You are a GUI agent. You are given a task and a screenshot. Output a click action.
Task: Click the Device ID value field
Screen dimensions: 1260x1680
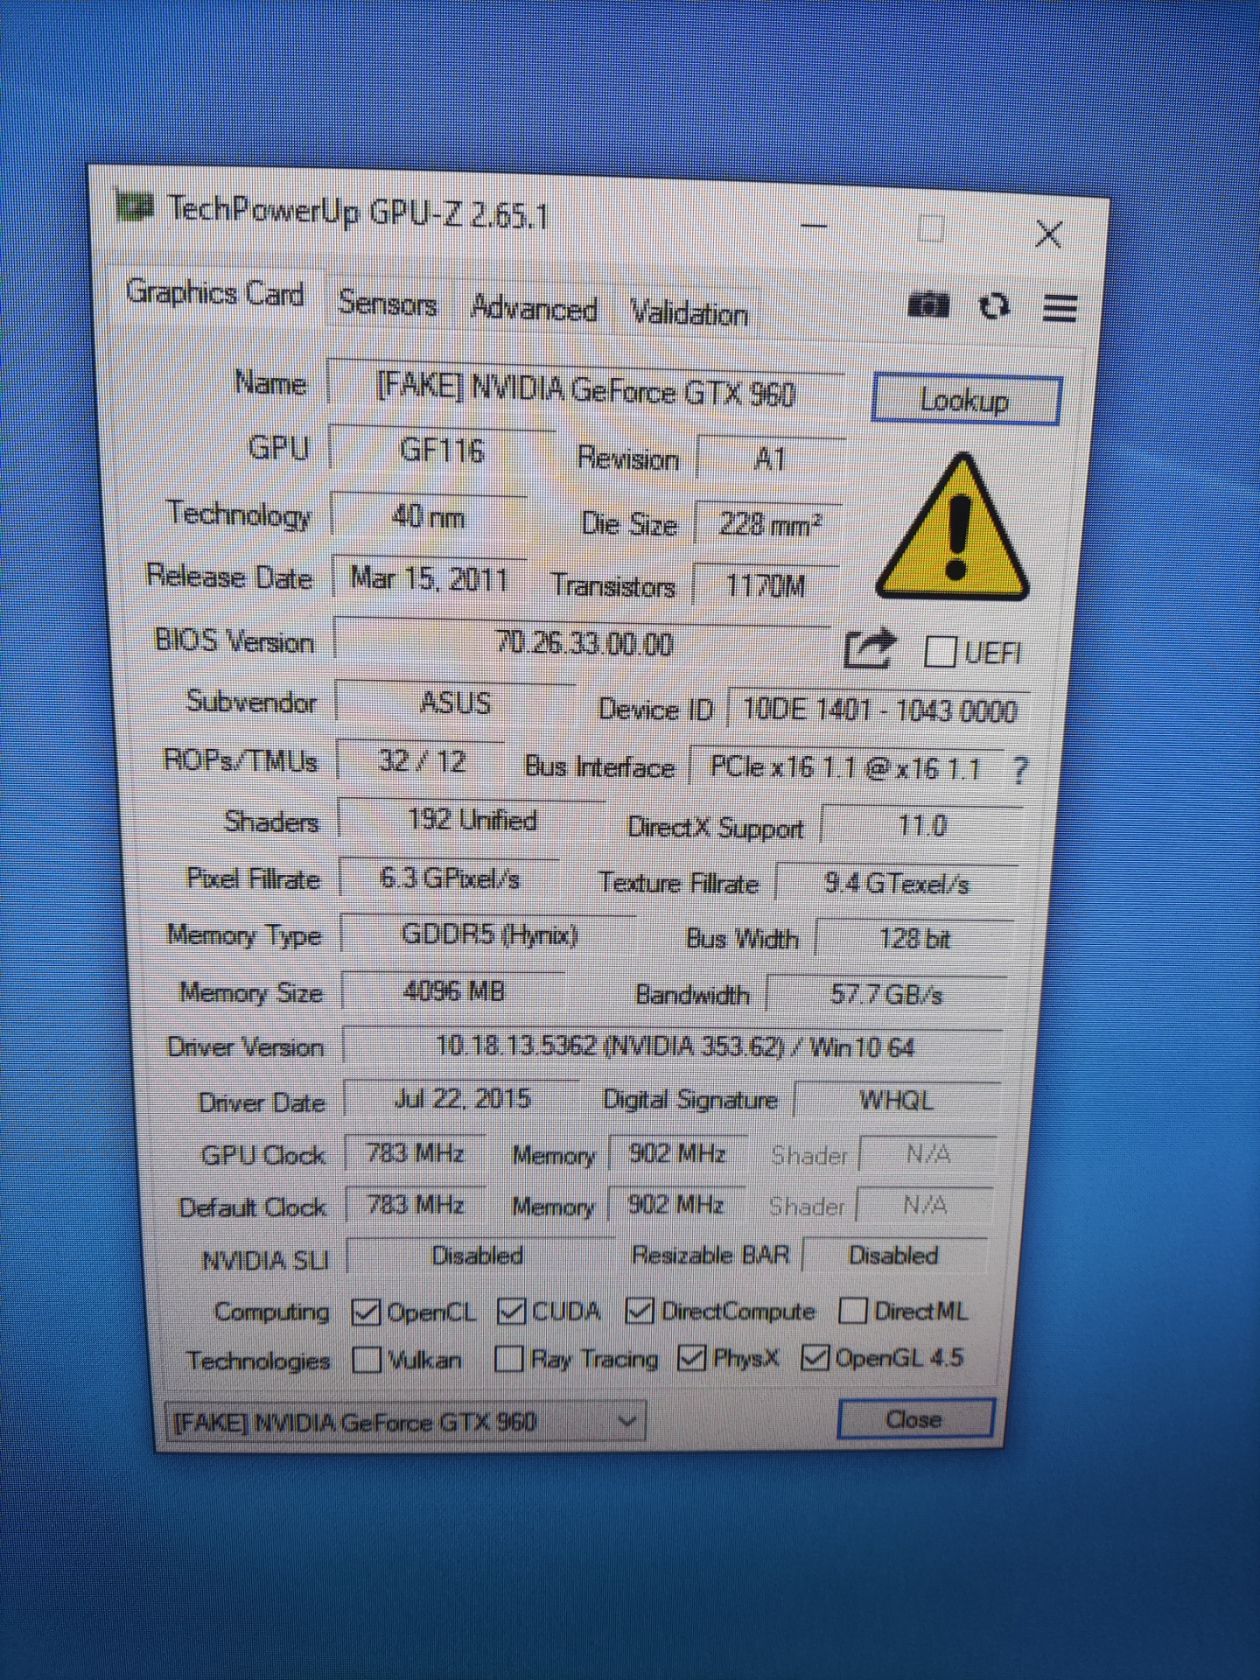click(x=879, y=710)
